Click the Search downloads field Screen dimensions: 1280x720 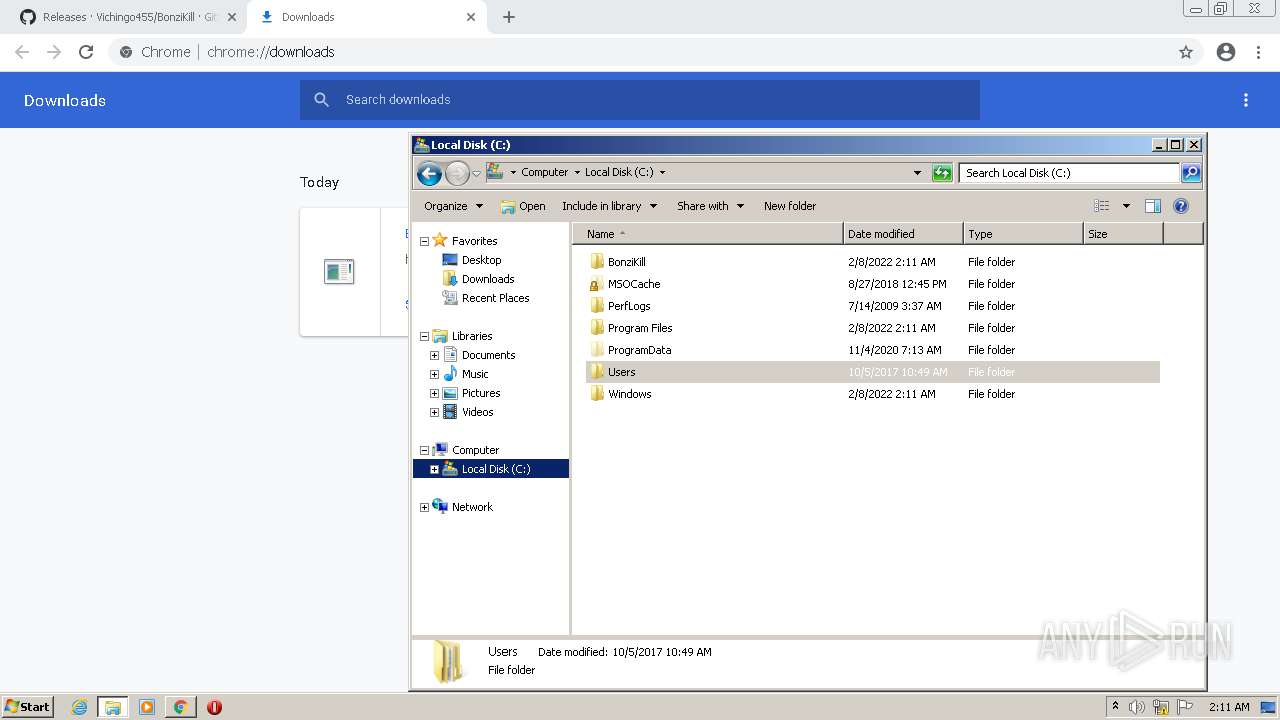tap(640, 100)
